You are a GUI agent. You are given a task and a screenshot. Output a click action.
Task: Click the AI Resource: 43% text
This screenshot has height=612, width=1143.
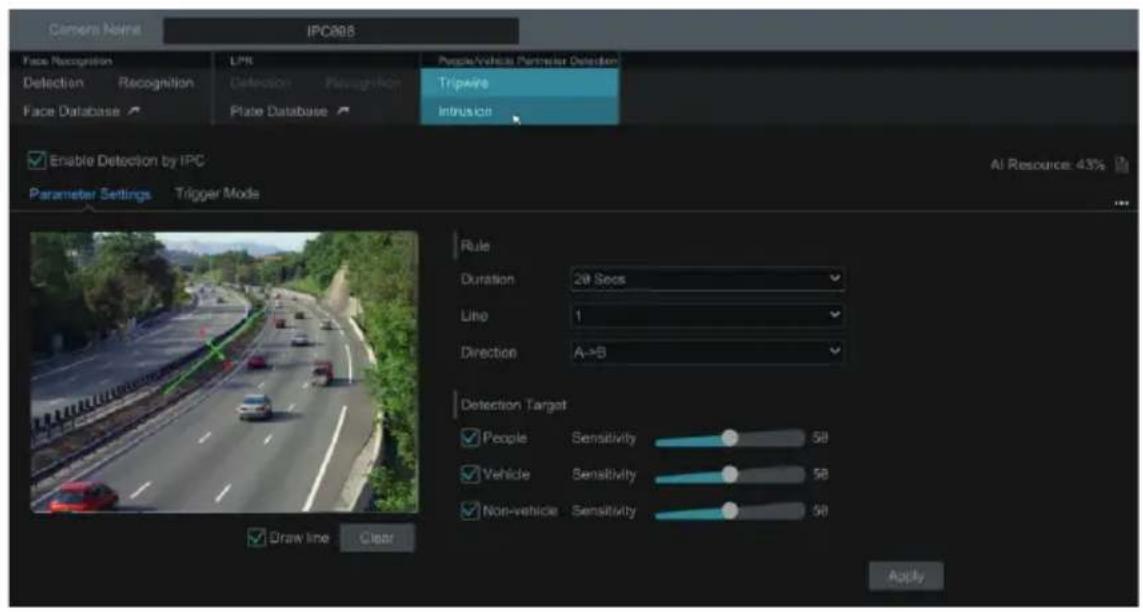1047,166
